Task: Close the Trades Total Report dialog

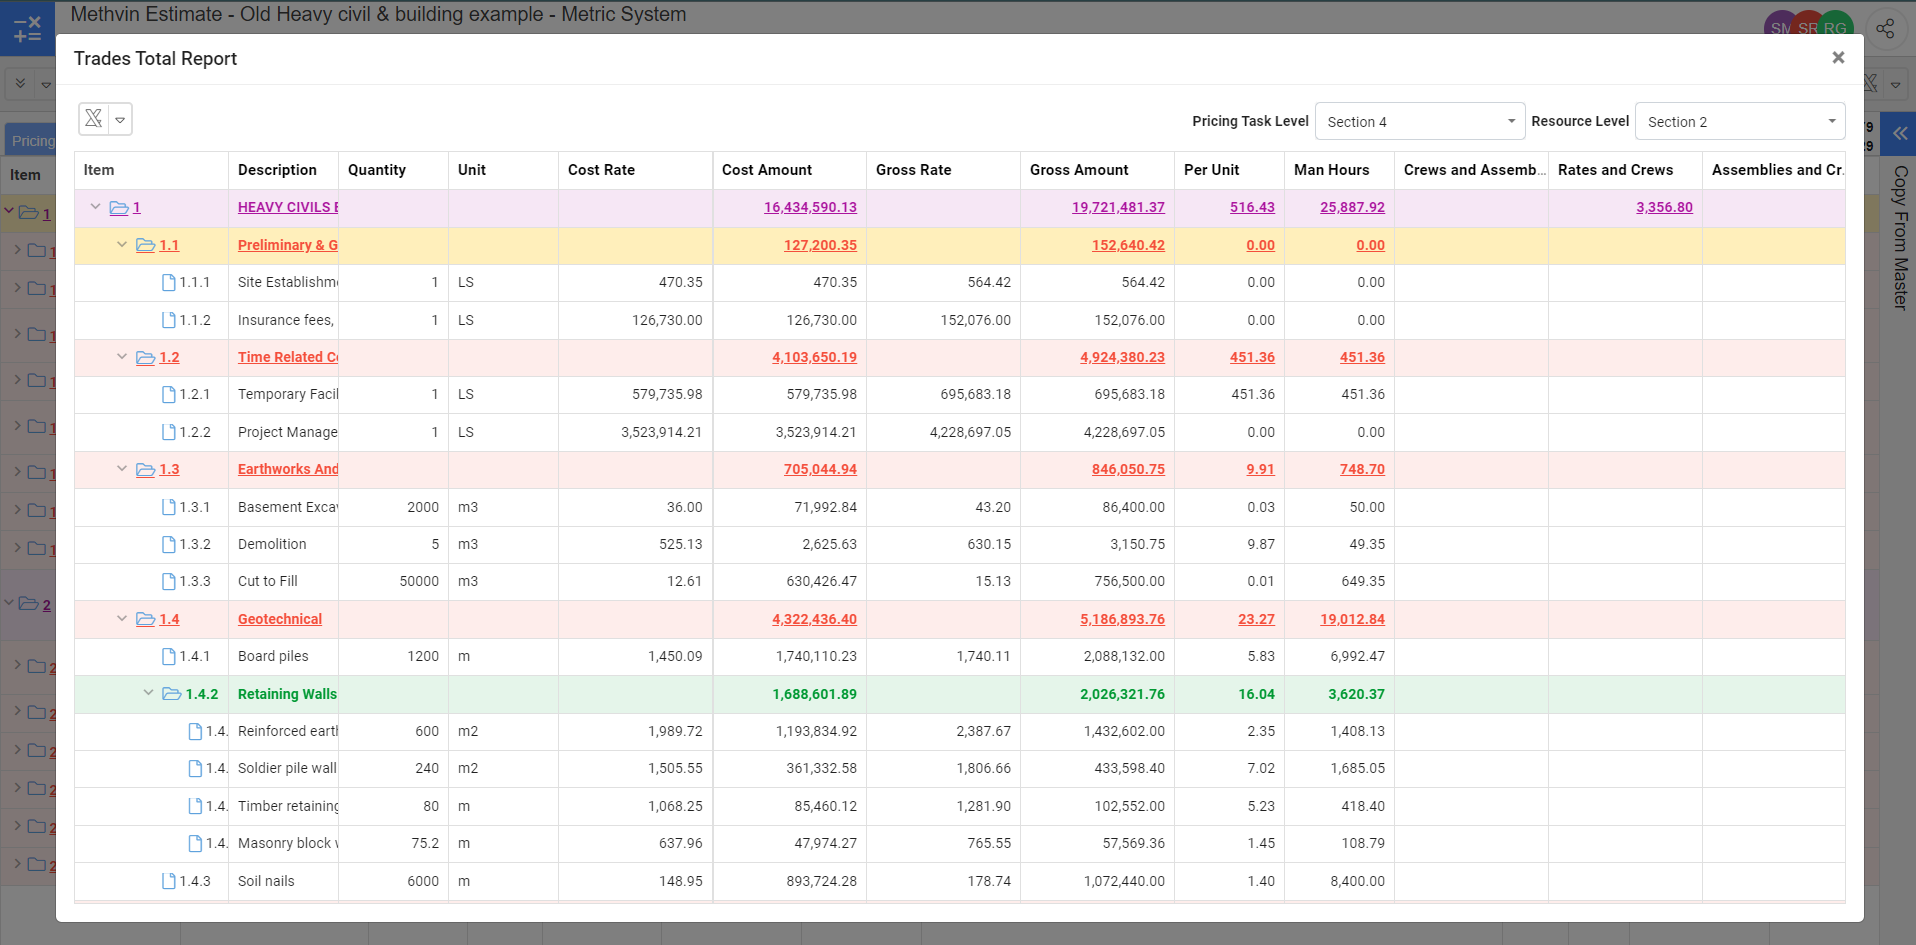Action: pyautogui.click(x=1837, y=58)
